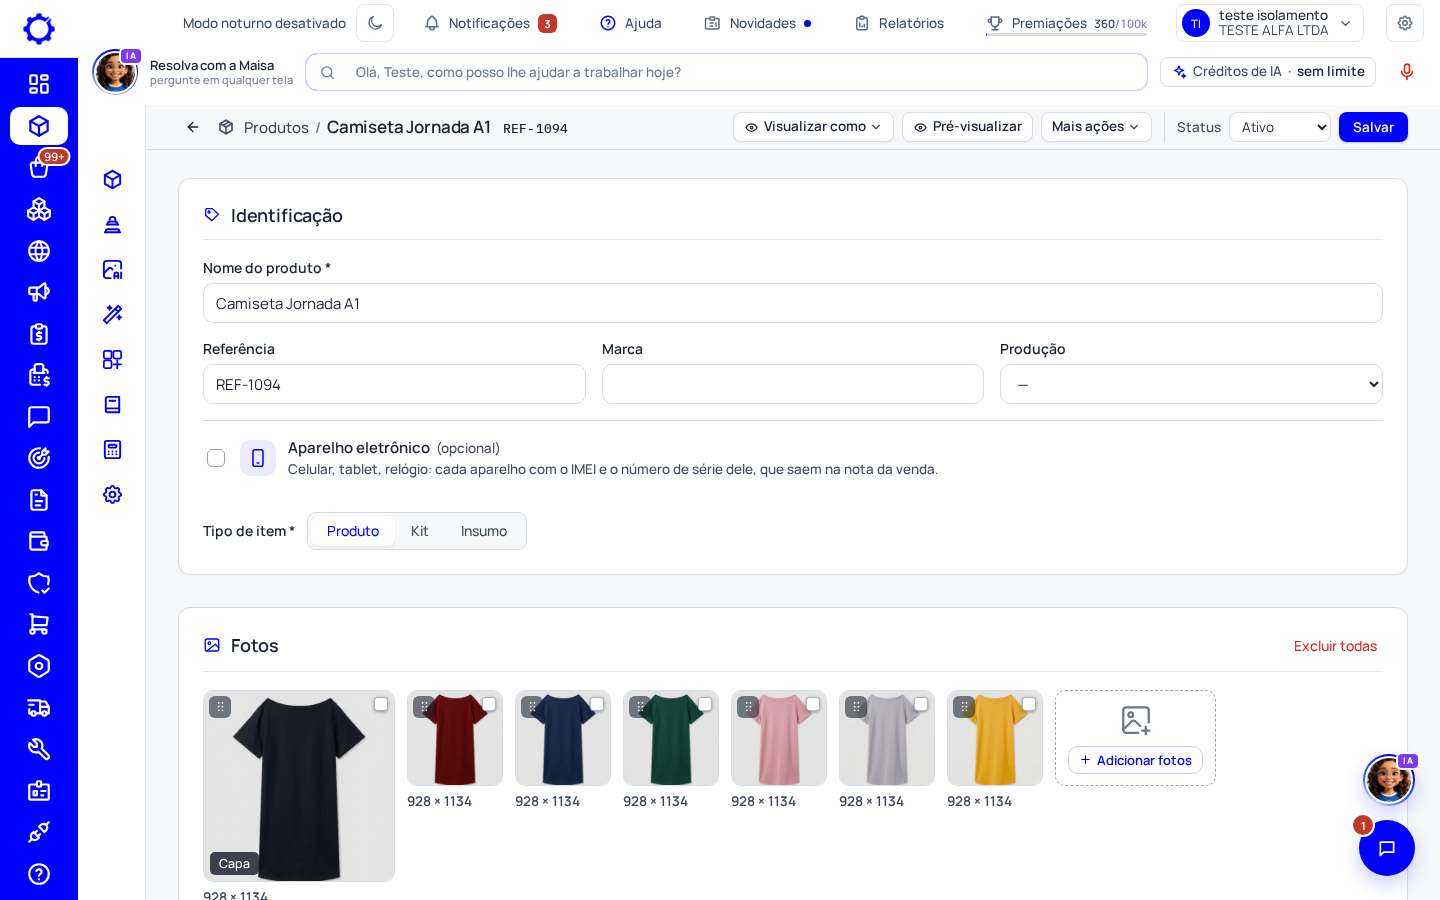Image resolution: width=1440 pixels, height=900 pixels.
Task: Click the Marca input field
Action: pyautogui.click(x=793, y=384)
